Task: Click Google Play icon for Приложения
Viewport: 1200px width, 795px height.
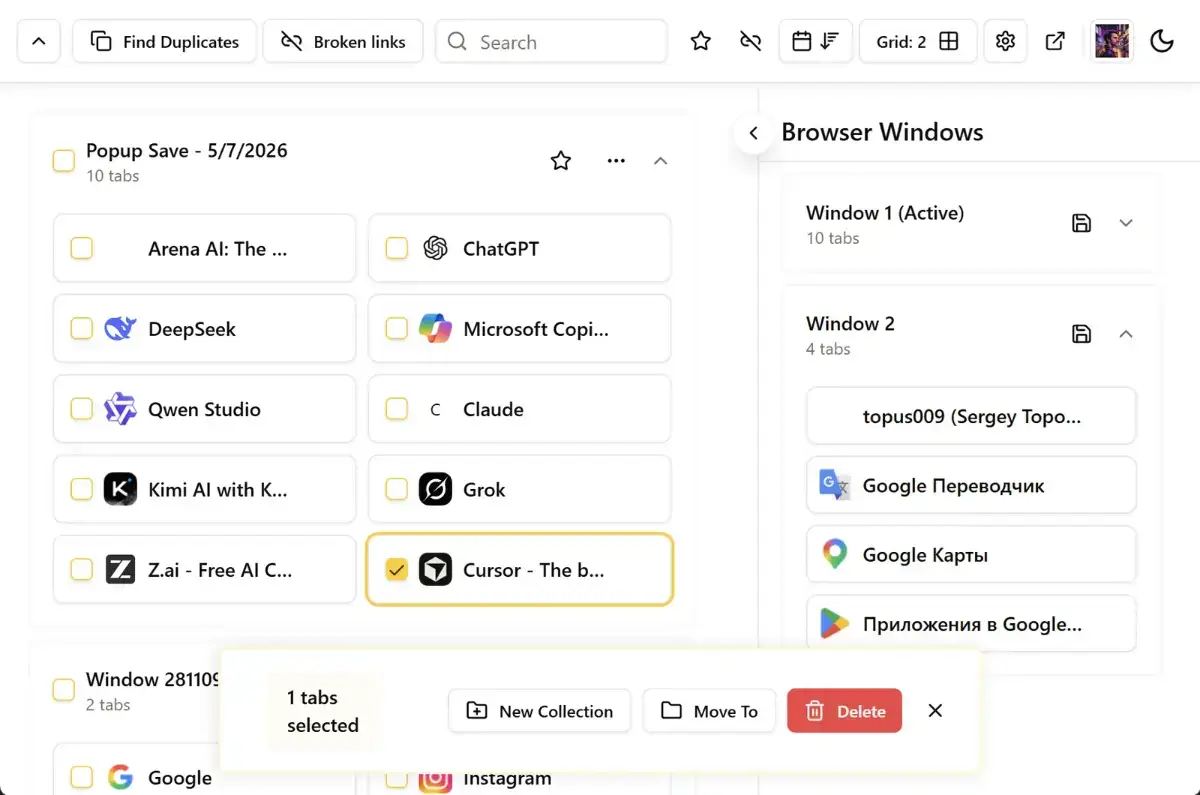Action: tap(835, 624)
